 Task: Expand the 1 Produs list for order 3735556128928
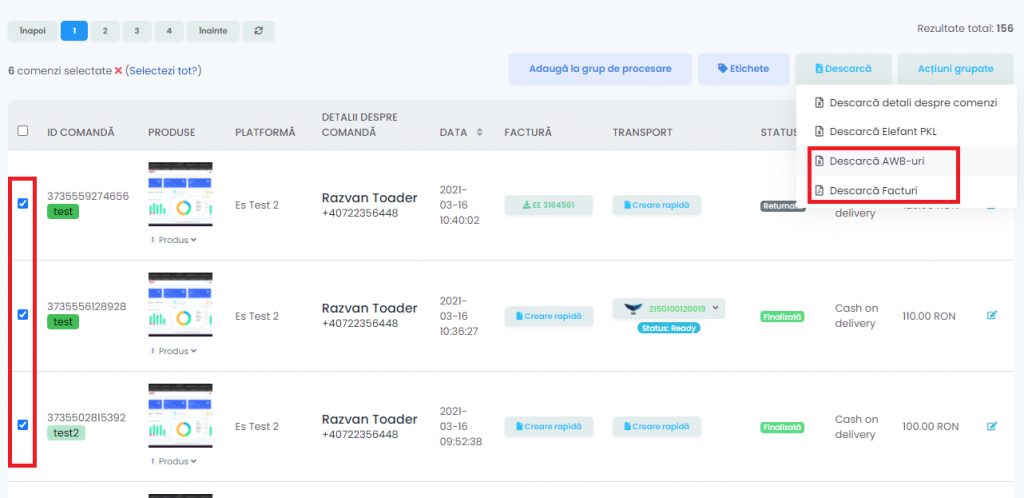pyautogui.click(x=174, y=351)
